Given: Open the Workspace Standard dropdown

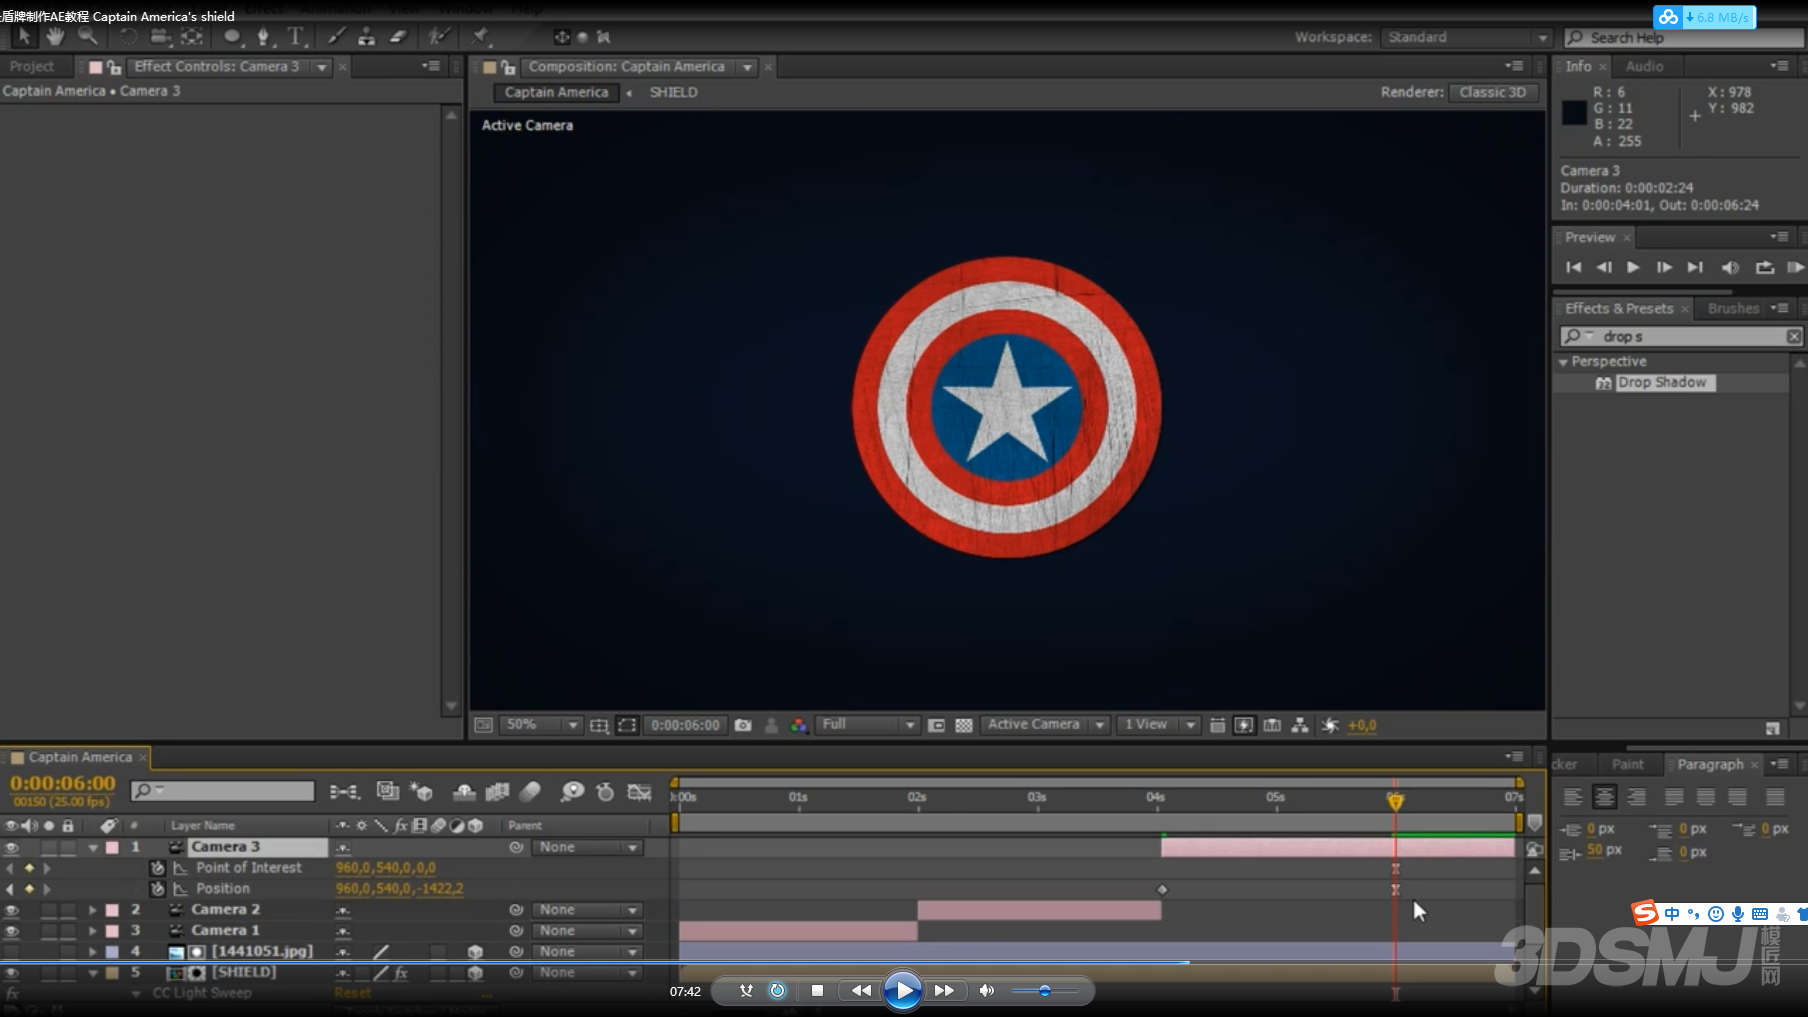Looking at the screenshot, I should [1467, 37].
